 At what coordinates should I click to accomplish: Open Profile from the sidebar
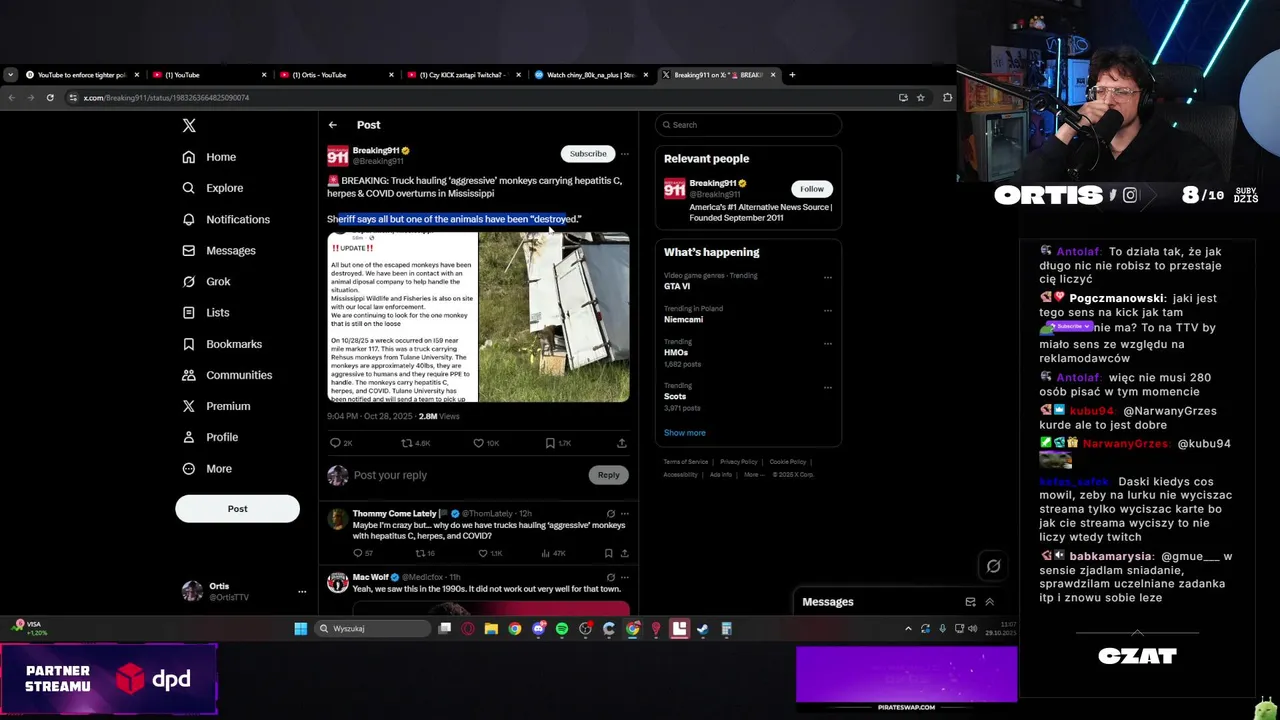(210, 437)
